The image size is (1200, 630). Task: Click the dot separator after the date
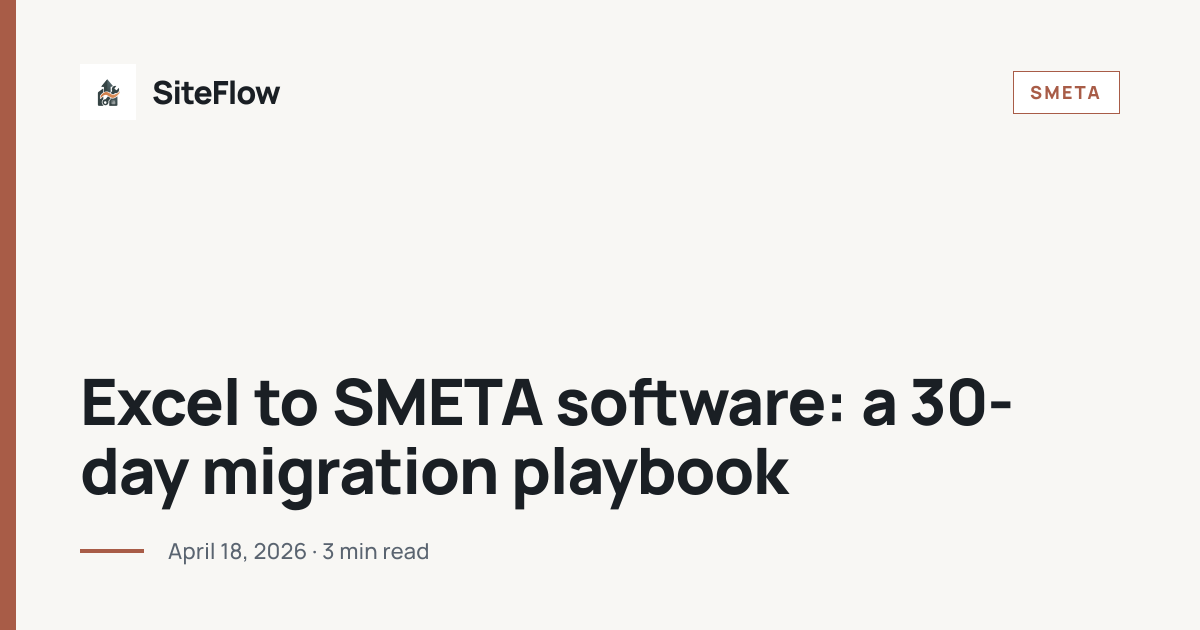click(314, 551)
